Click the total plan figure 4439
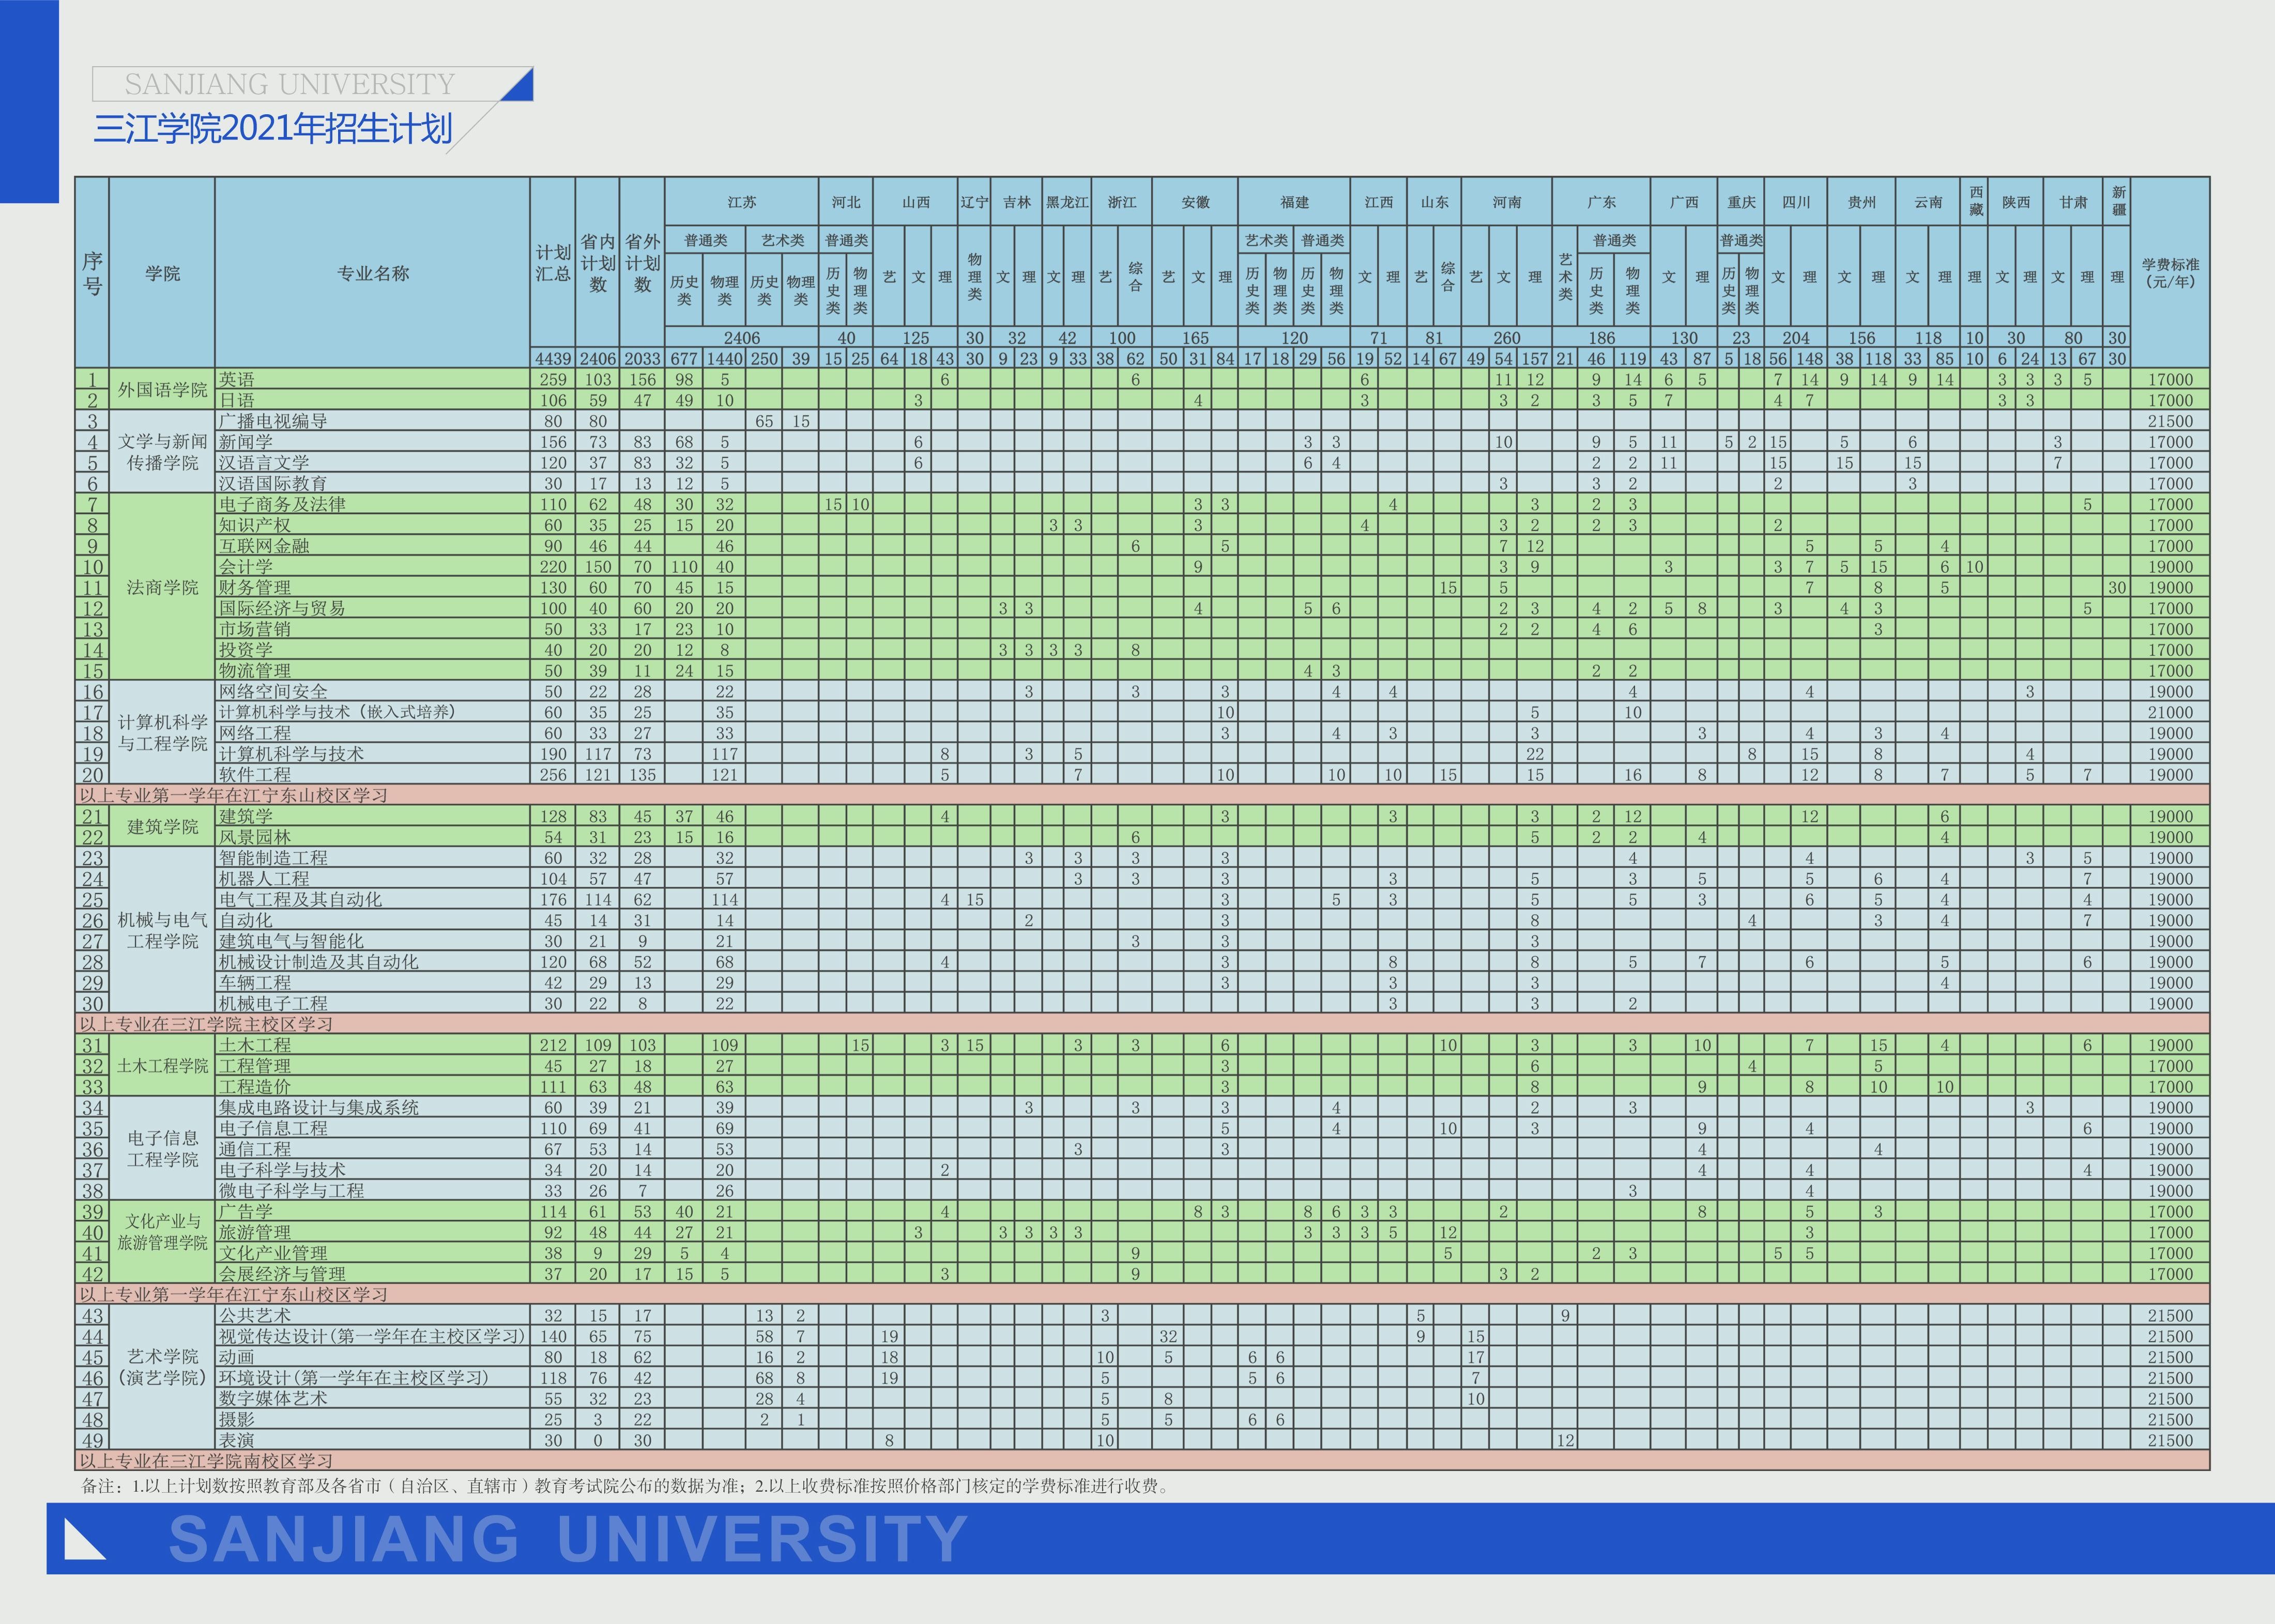This screenshot has width=2275, height=1624. pyautogui.click(x=553, y=359)
